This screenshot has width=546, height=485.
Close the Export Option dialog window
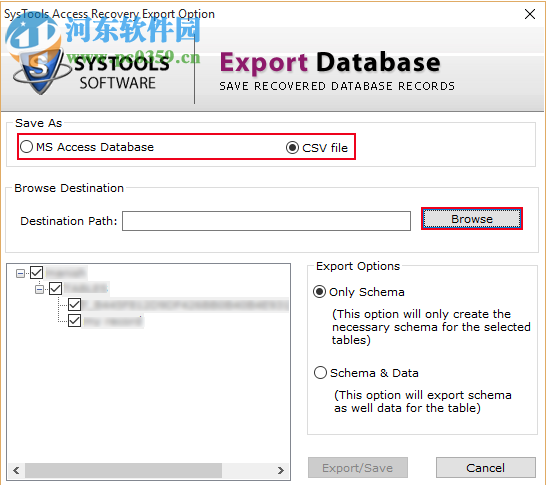(530, 14)
